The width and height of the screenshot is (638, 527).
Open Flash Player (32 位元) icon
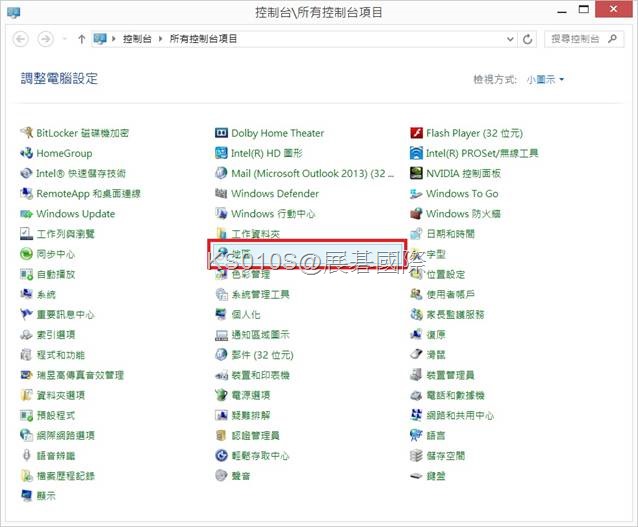(x=417, y=133)
